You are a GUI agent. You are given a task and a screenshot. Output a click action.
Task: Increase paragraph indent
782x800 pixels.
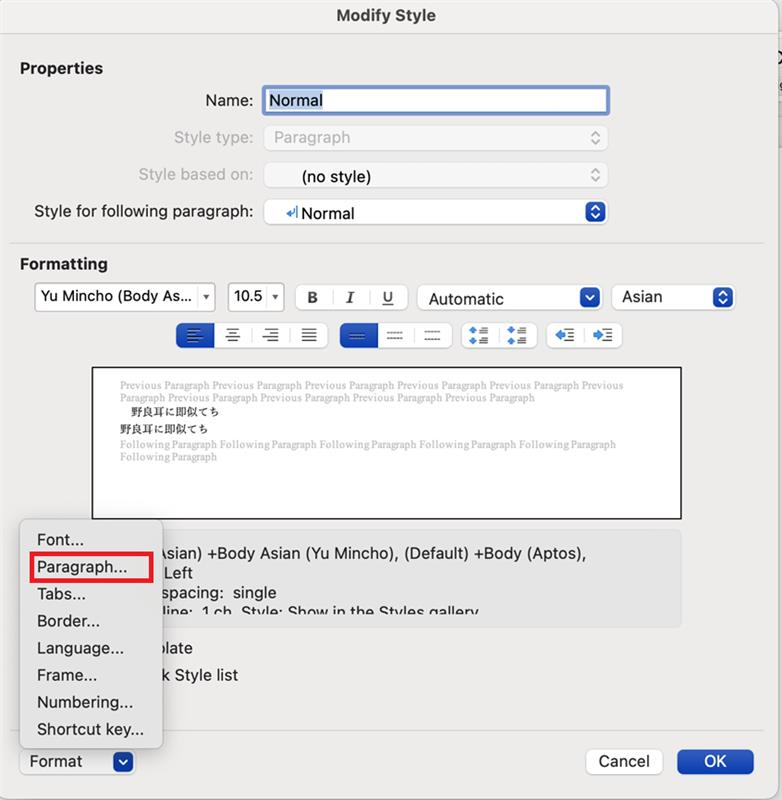[603, 335]
